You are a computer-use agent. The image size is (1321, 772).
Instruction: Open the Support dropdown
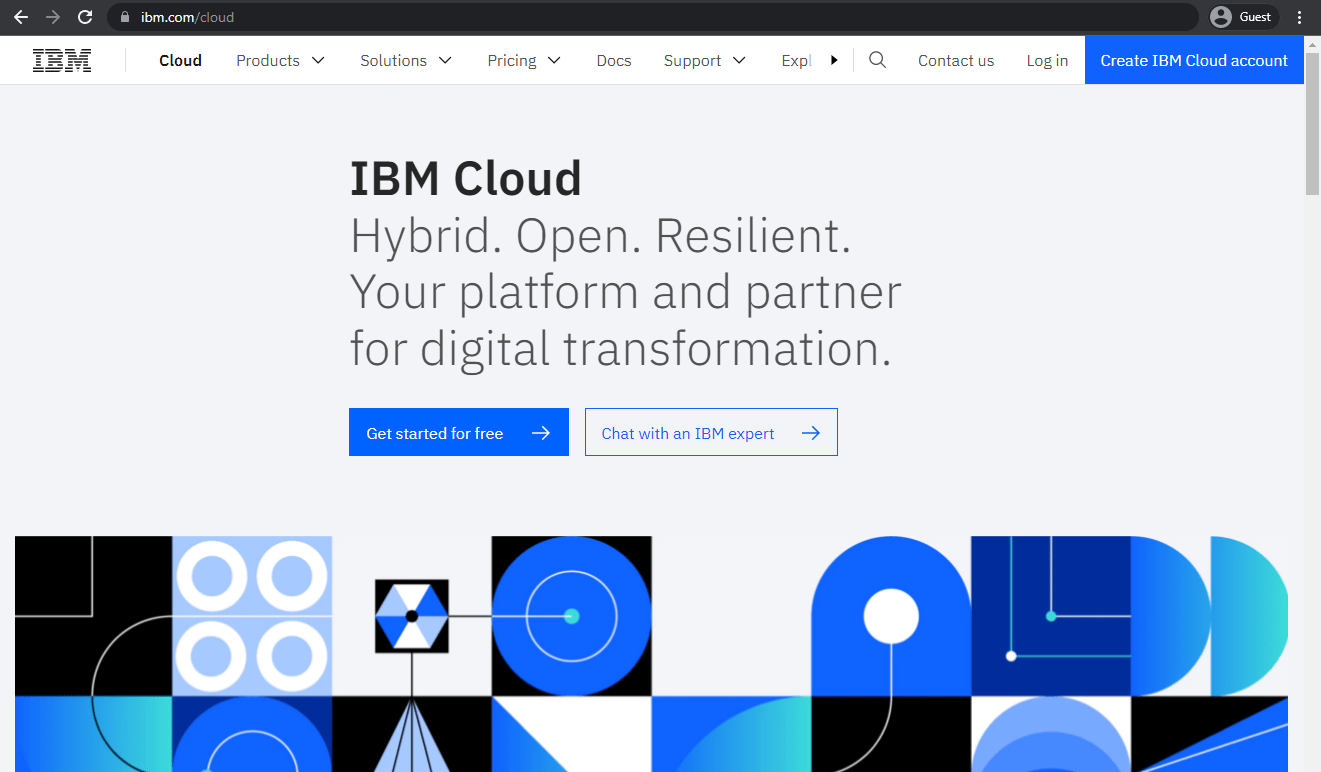click(x=705, y=60)
